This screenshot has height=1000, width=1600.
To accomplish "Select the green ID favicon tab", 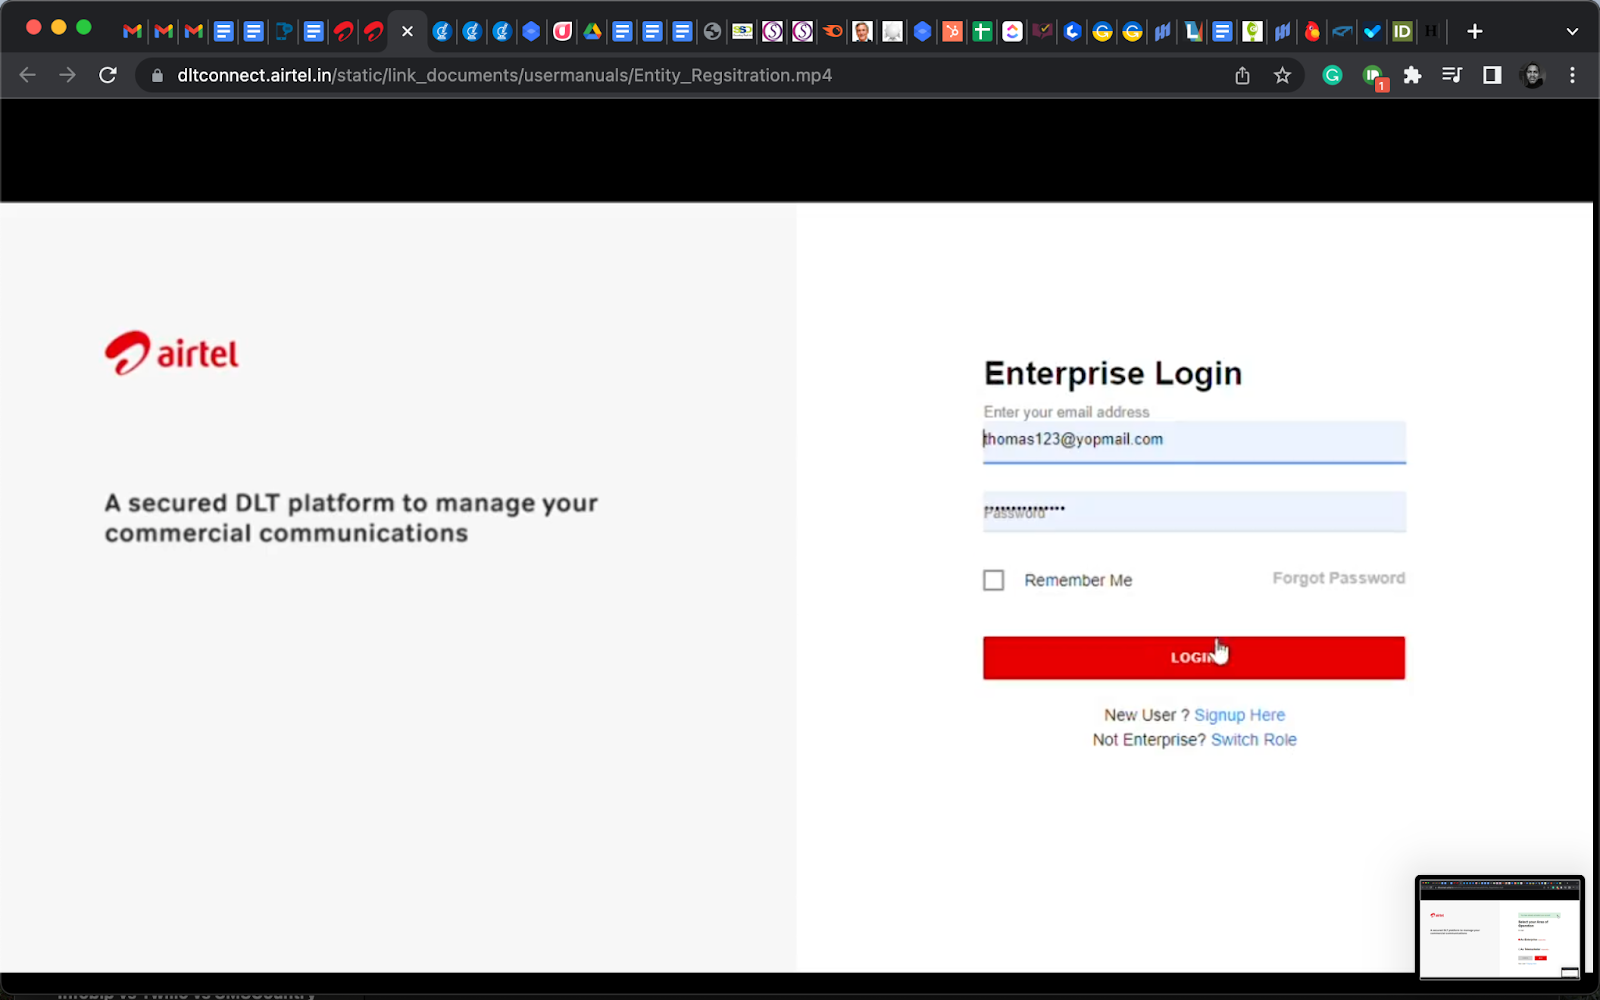I will 1402,32.
